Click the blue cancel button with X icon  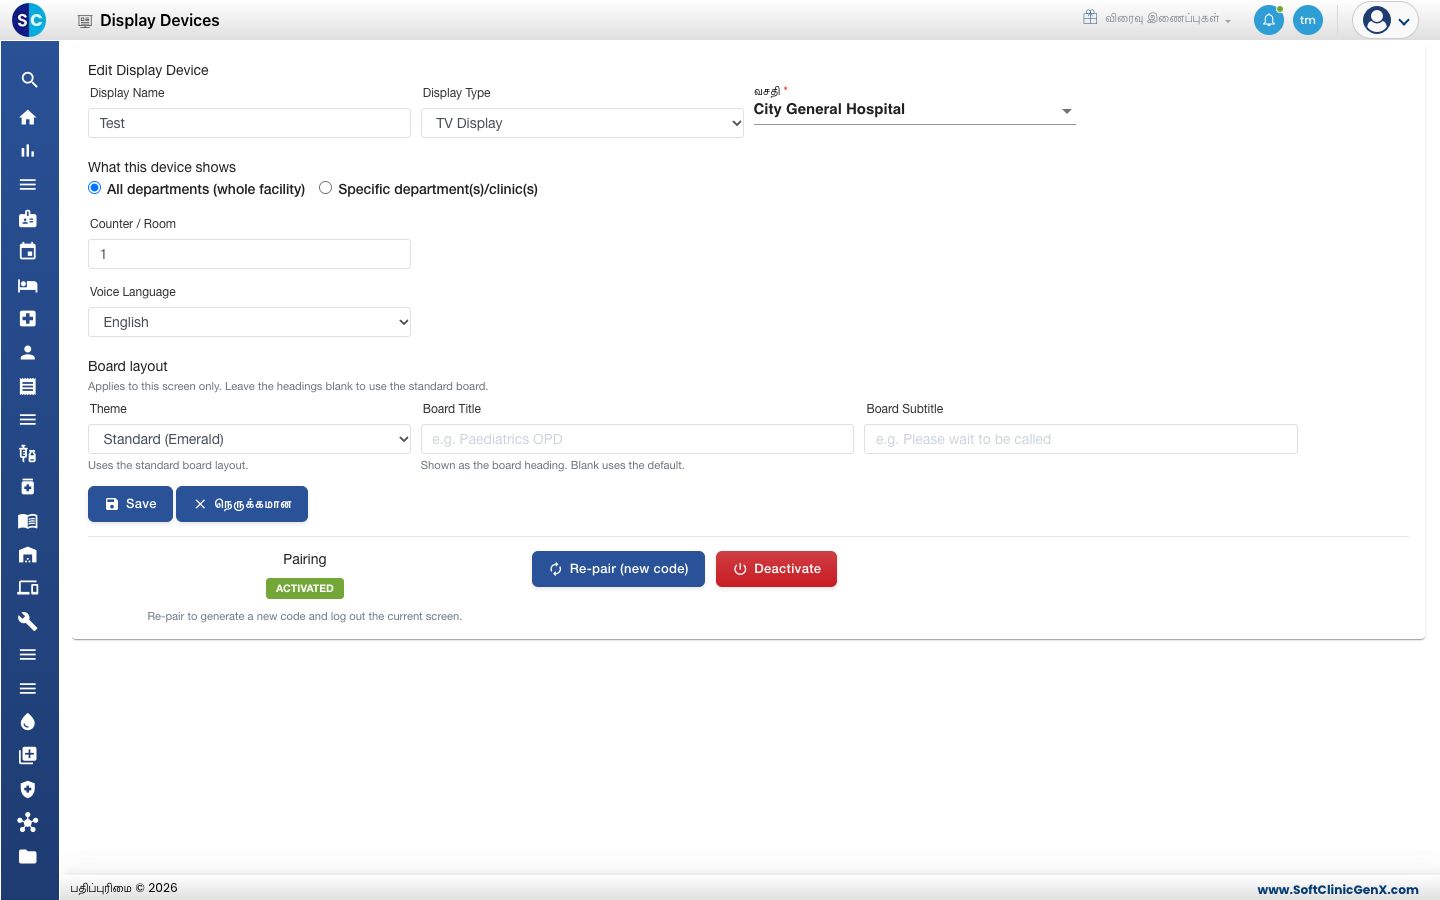click(x=242, y=504)
